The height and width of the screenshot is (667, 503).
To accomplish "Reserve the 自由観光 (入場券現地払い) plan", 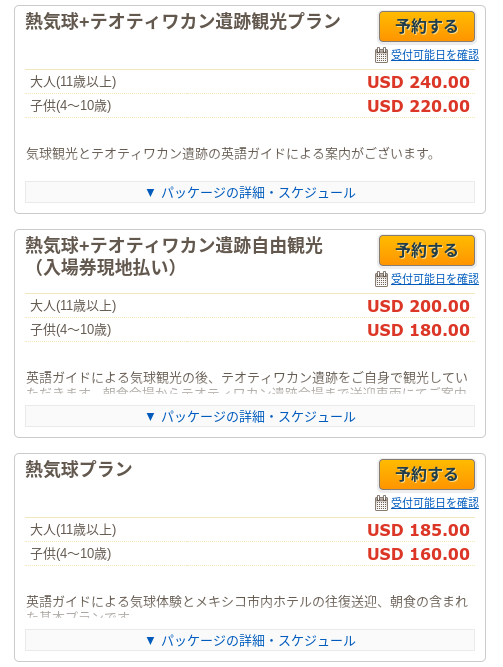I will 427,251.
